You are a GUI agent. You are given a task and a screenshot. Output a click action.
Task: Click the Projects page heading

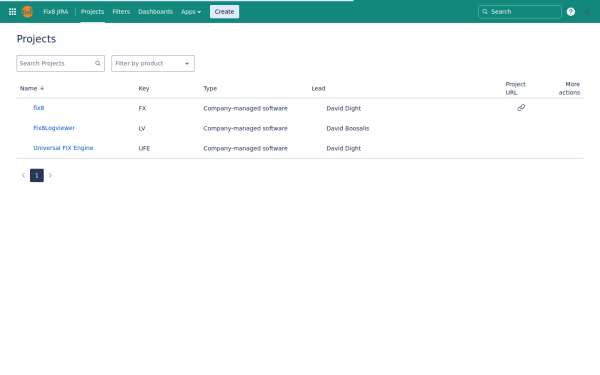pyautogui.click(x=36, y=39)
